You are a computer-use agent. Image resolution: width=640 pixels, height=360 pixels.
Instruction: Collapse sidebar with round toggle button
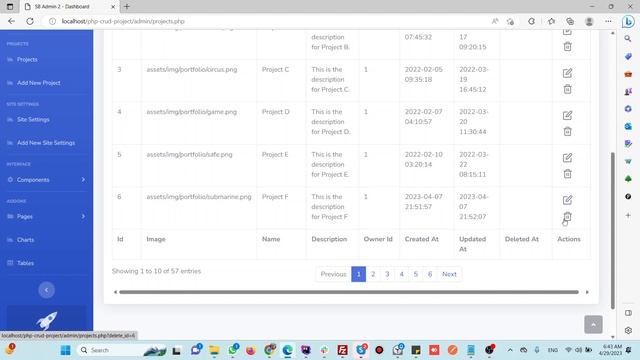(47, 290)
